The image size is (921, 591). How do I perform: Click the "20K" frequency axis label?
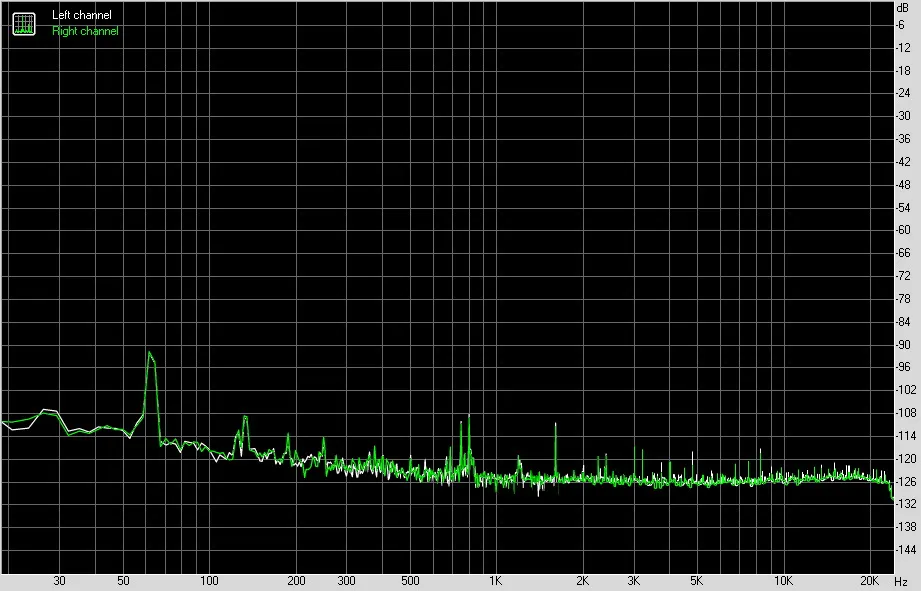(x=869, y=581)
